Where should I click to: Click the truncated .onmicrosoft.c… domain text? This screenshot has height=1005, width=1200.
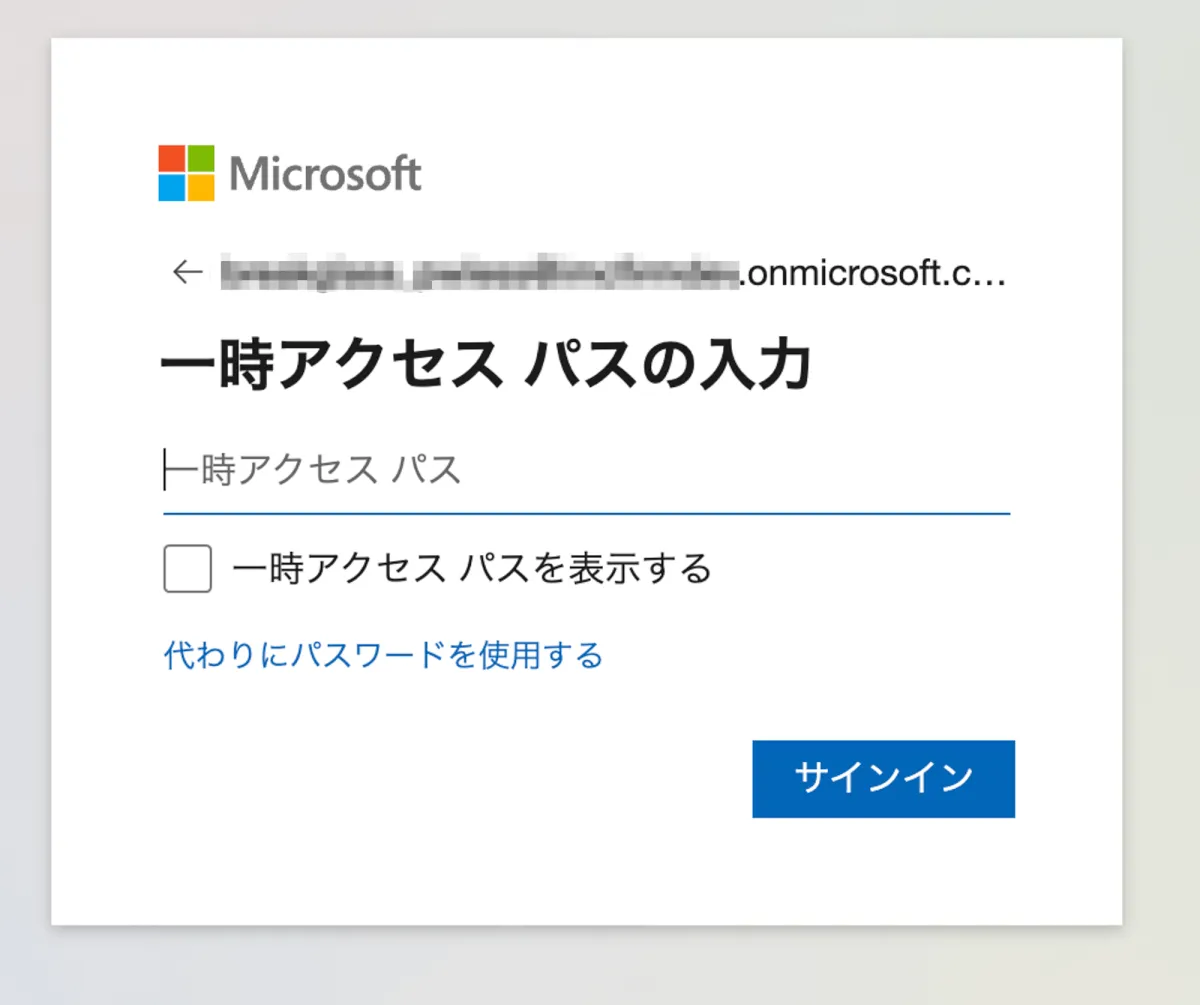click(x=873, y=272)
